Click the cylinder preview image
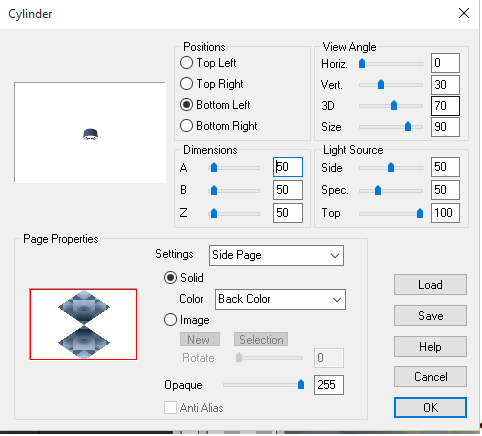Image resolution: width=482 pixels, height=436 pixels. click(x=90, y=132)
